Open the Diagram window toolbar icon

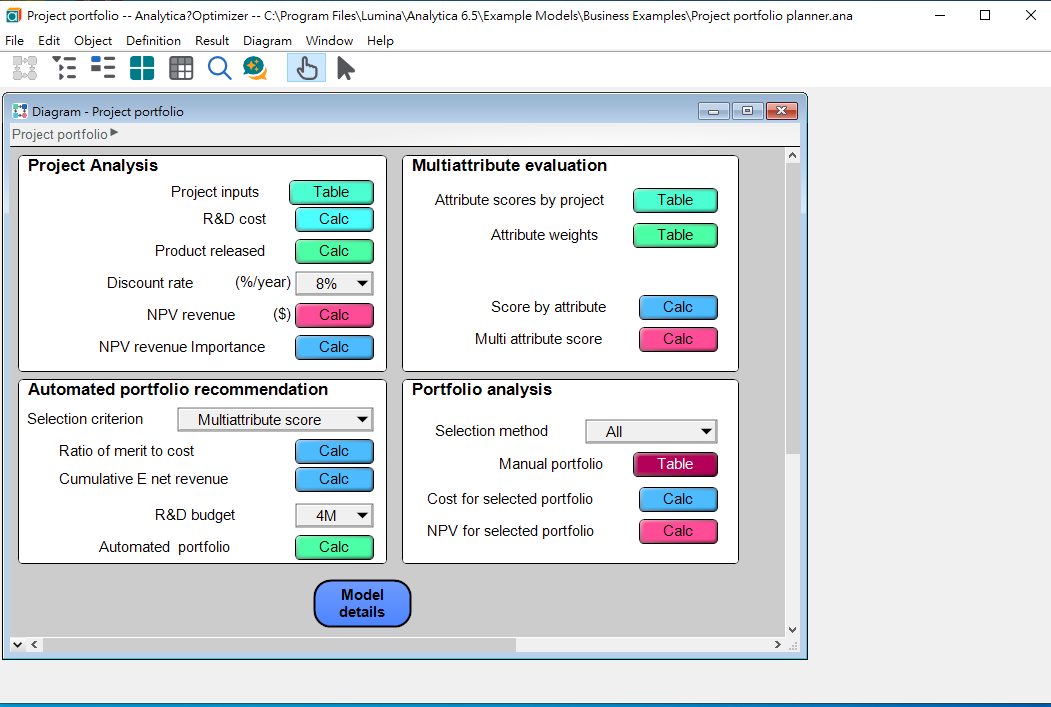(x=25, y=68)
